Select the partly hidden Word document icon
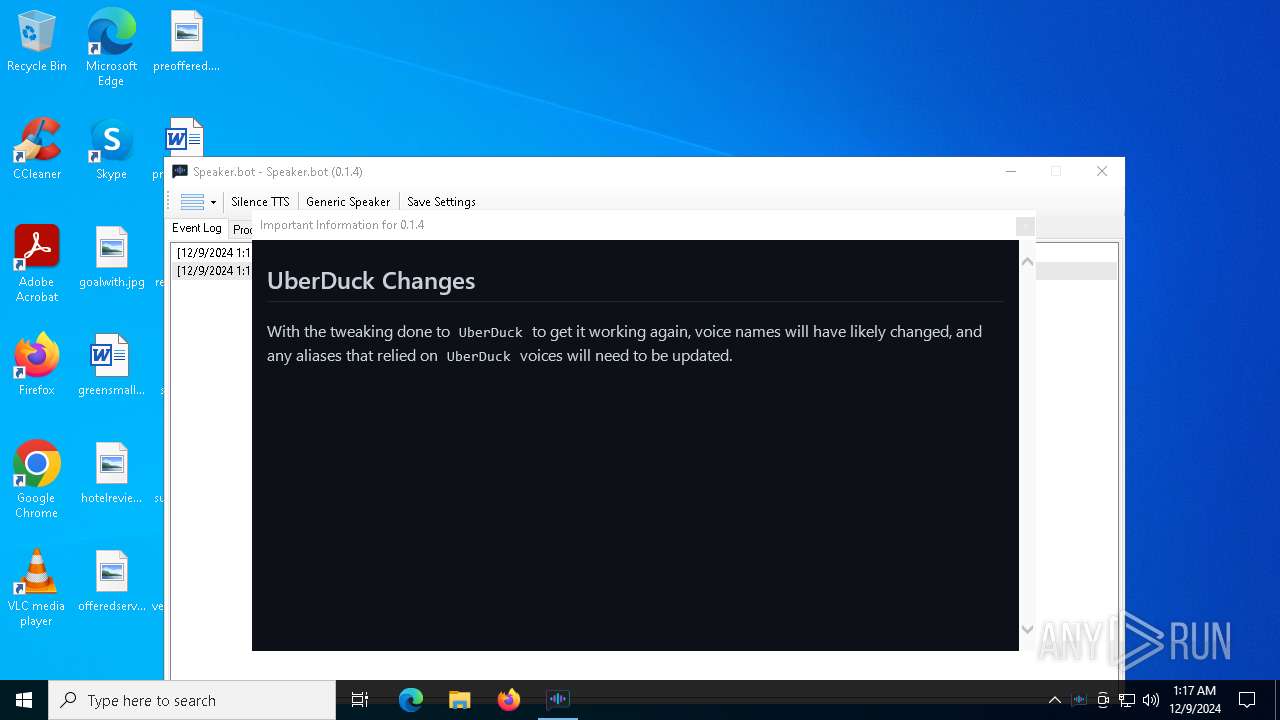Screen dimensions: 1280x720 [184, 138]
